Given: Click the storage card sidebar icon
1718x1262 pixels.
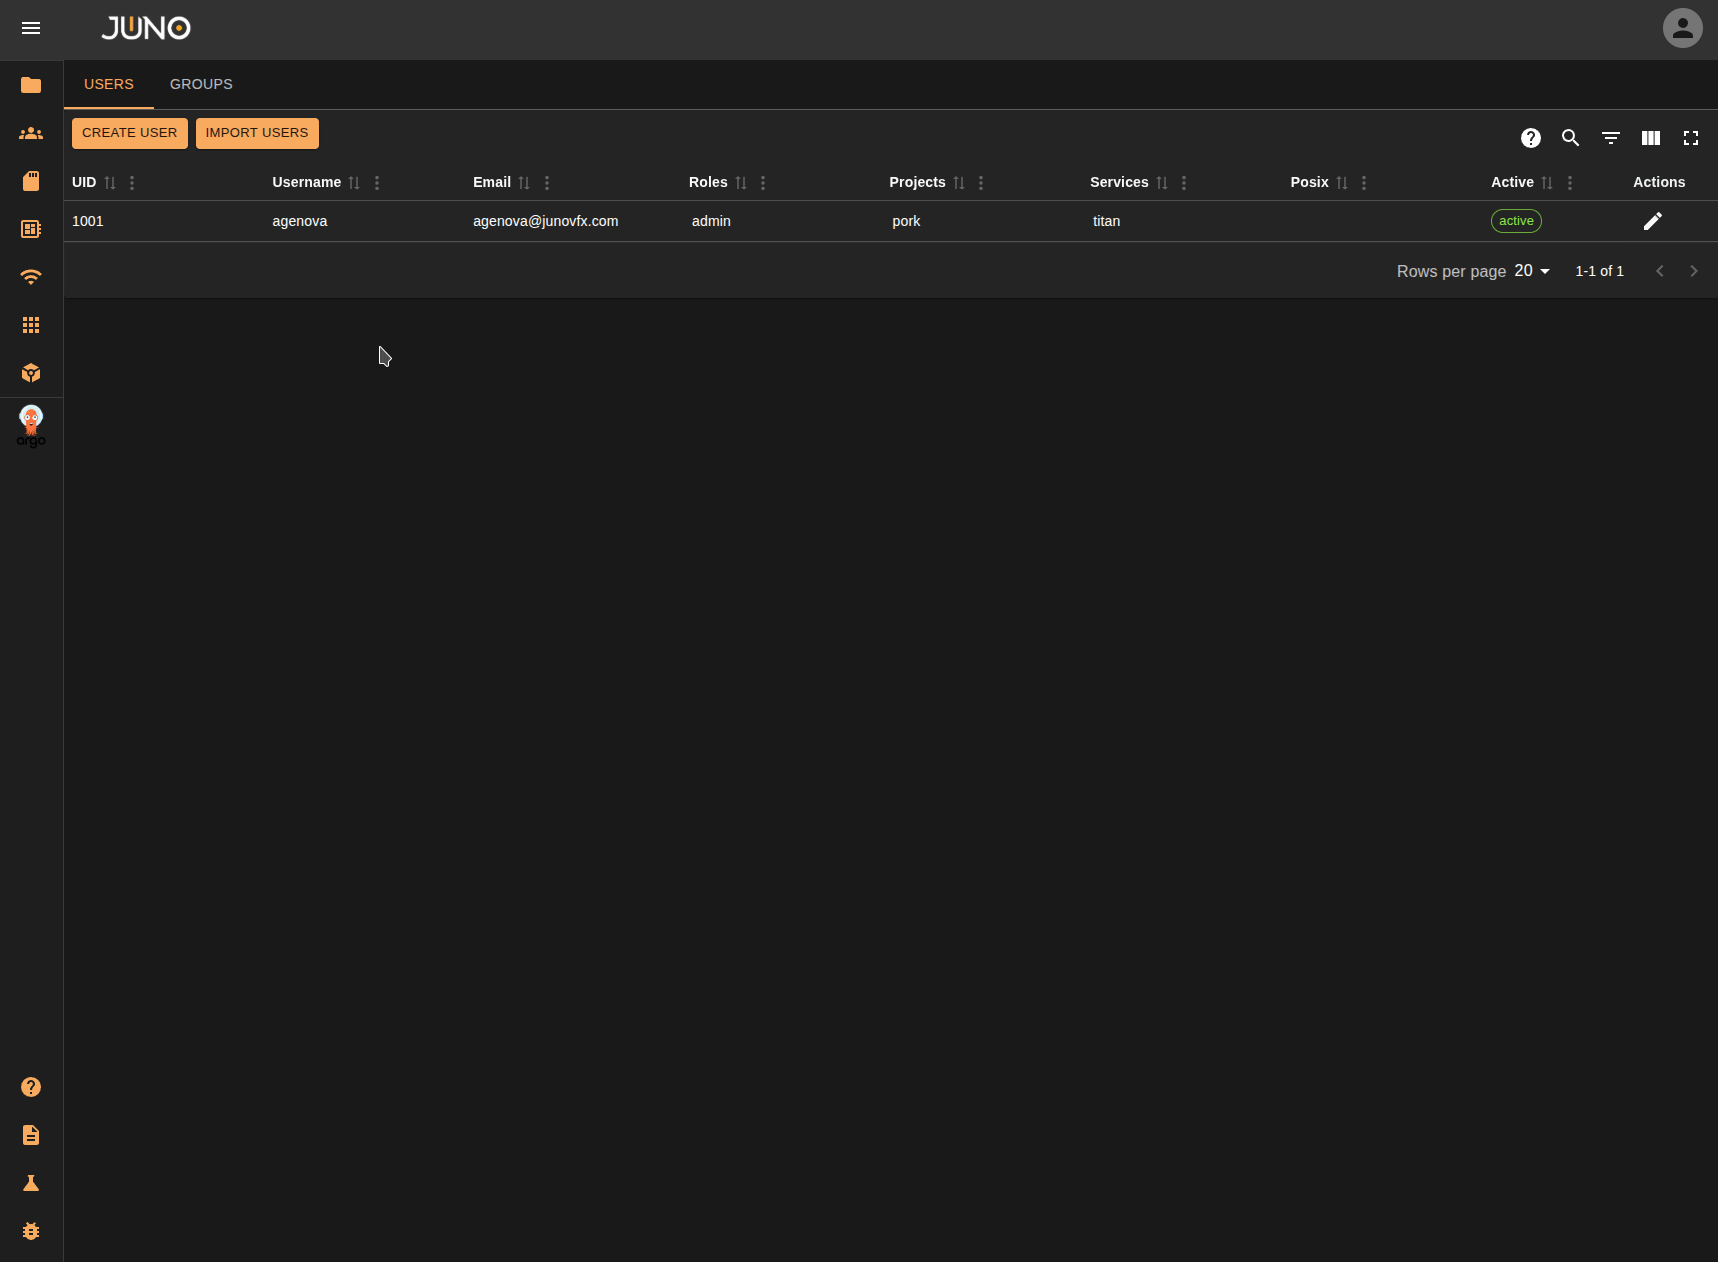Looking at the screenshot, I should click(x=31, y=181).
